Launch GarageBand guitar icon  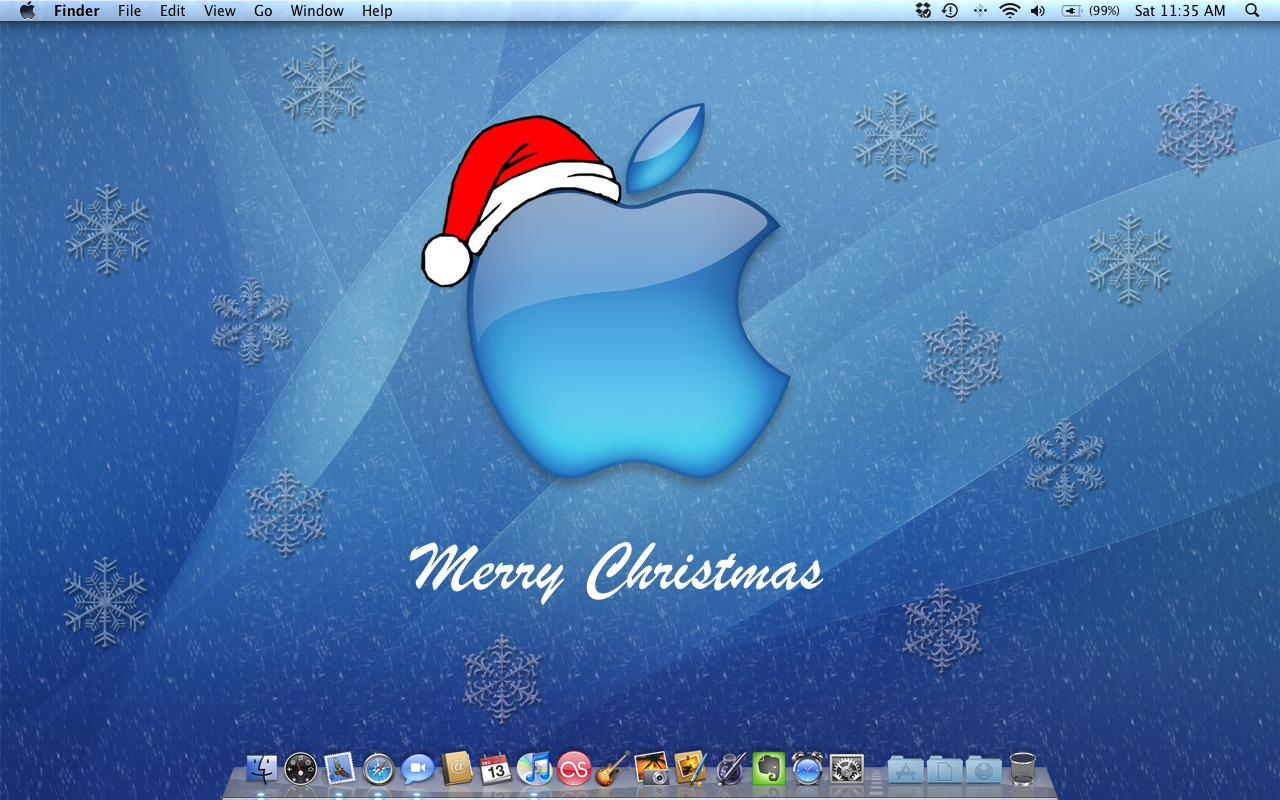(x=613, y=768)
